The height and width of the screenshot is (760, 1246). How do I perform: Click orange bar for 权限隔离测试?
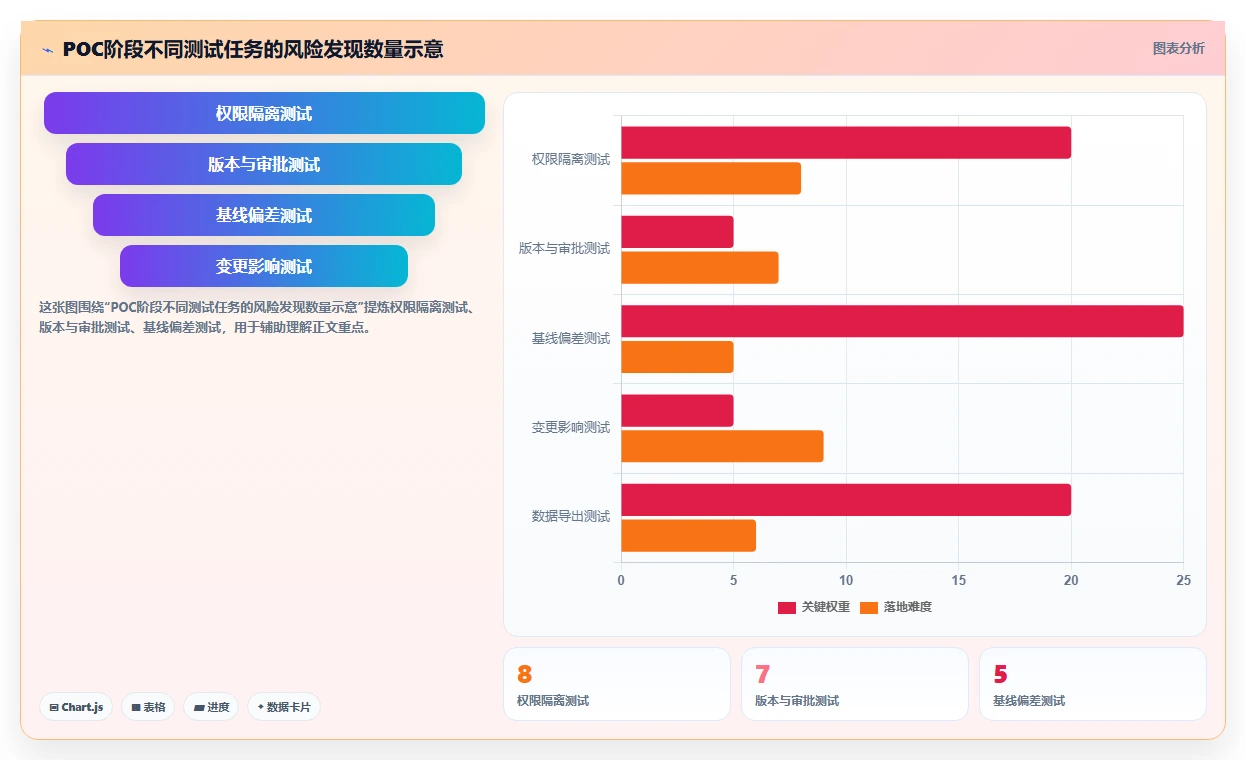tap(711, 178)
